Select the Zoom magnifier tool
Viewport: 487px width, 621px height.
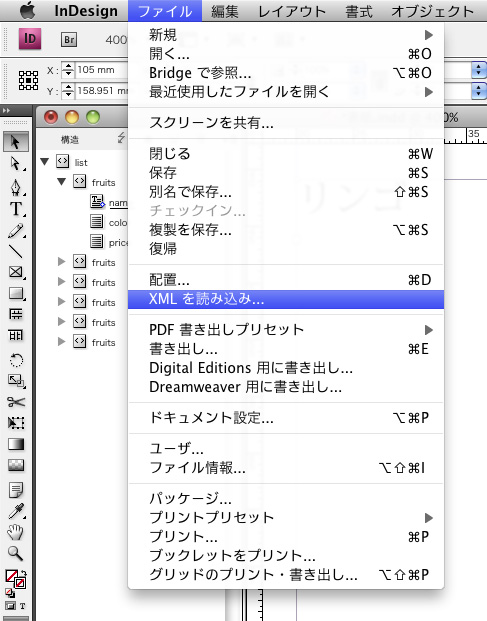coord(15,553)
